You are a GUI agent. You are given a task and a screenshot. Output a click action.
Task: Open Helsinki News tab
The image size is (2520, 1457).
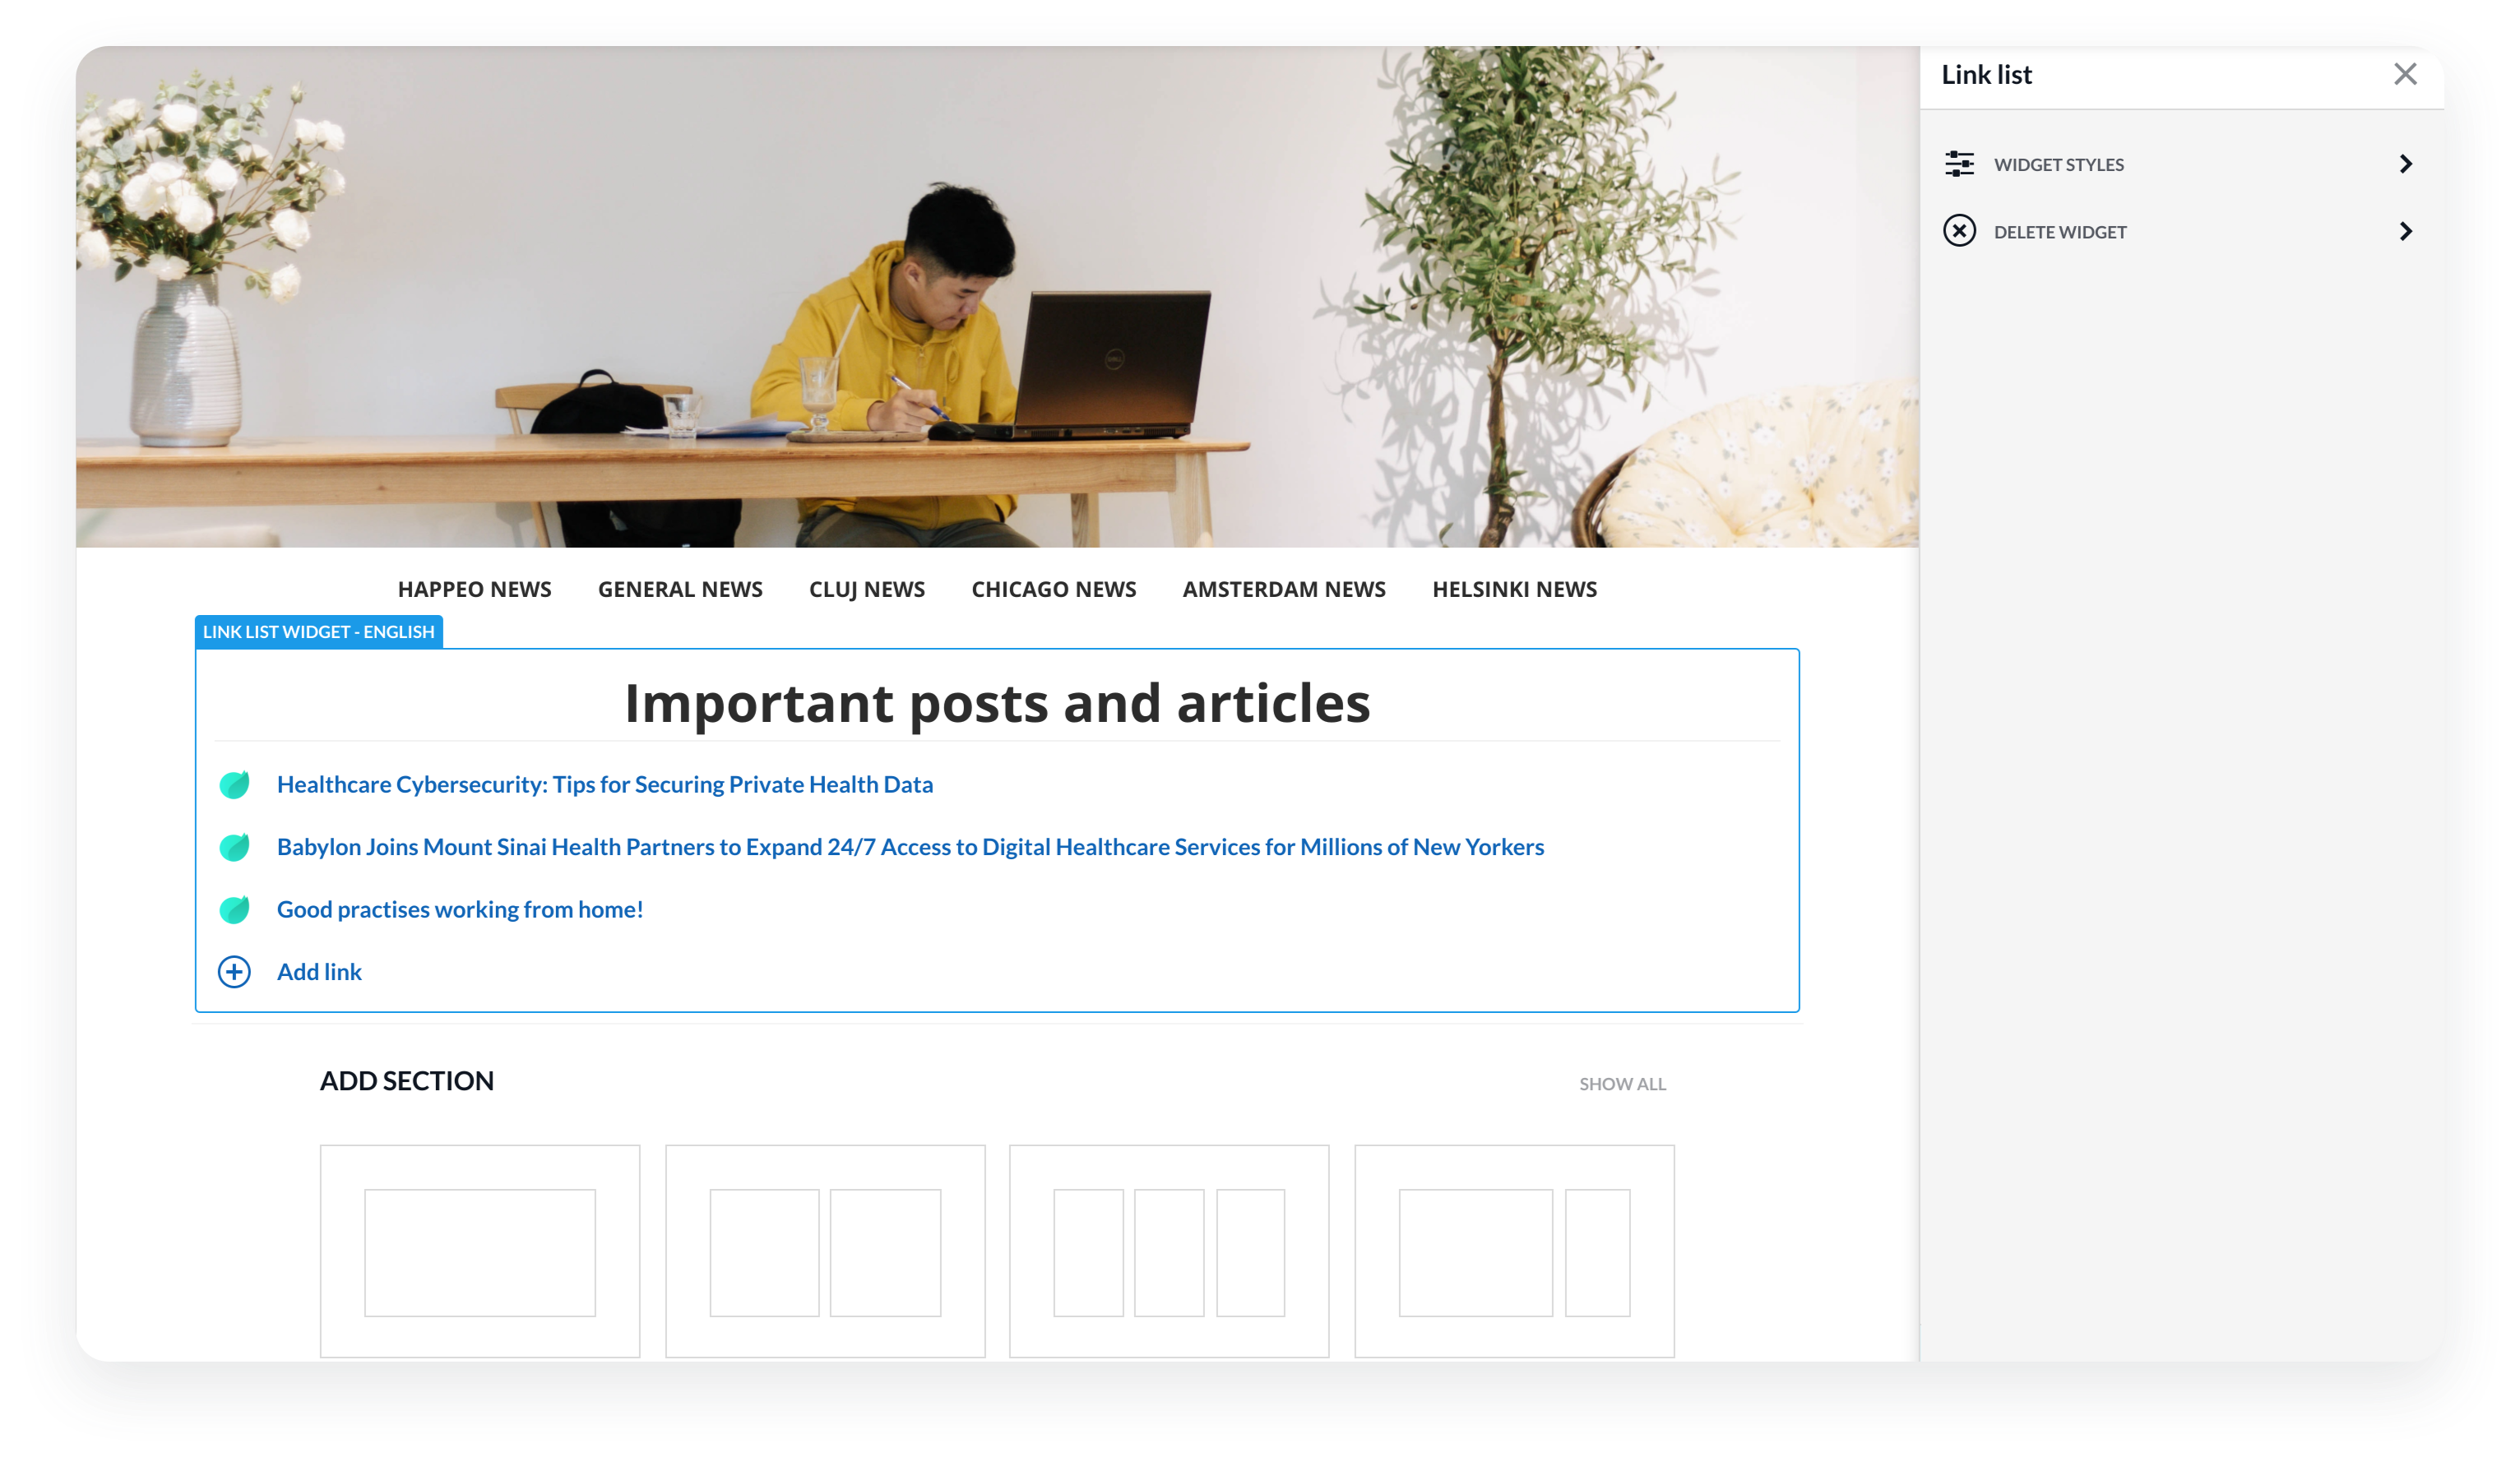pyautogui.click(x=1514, y=589)
